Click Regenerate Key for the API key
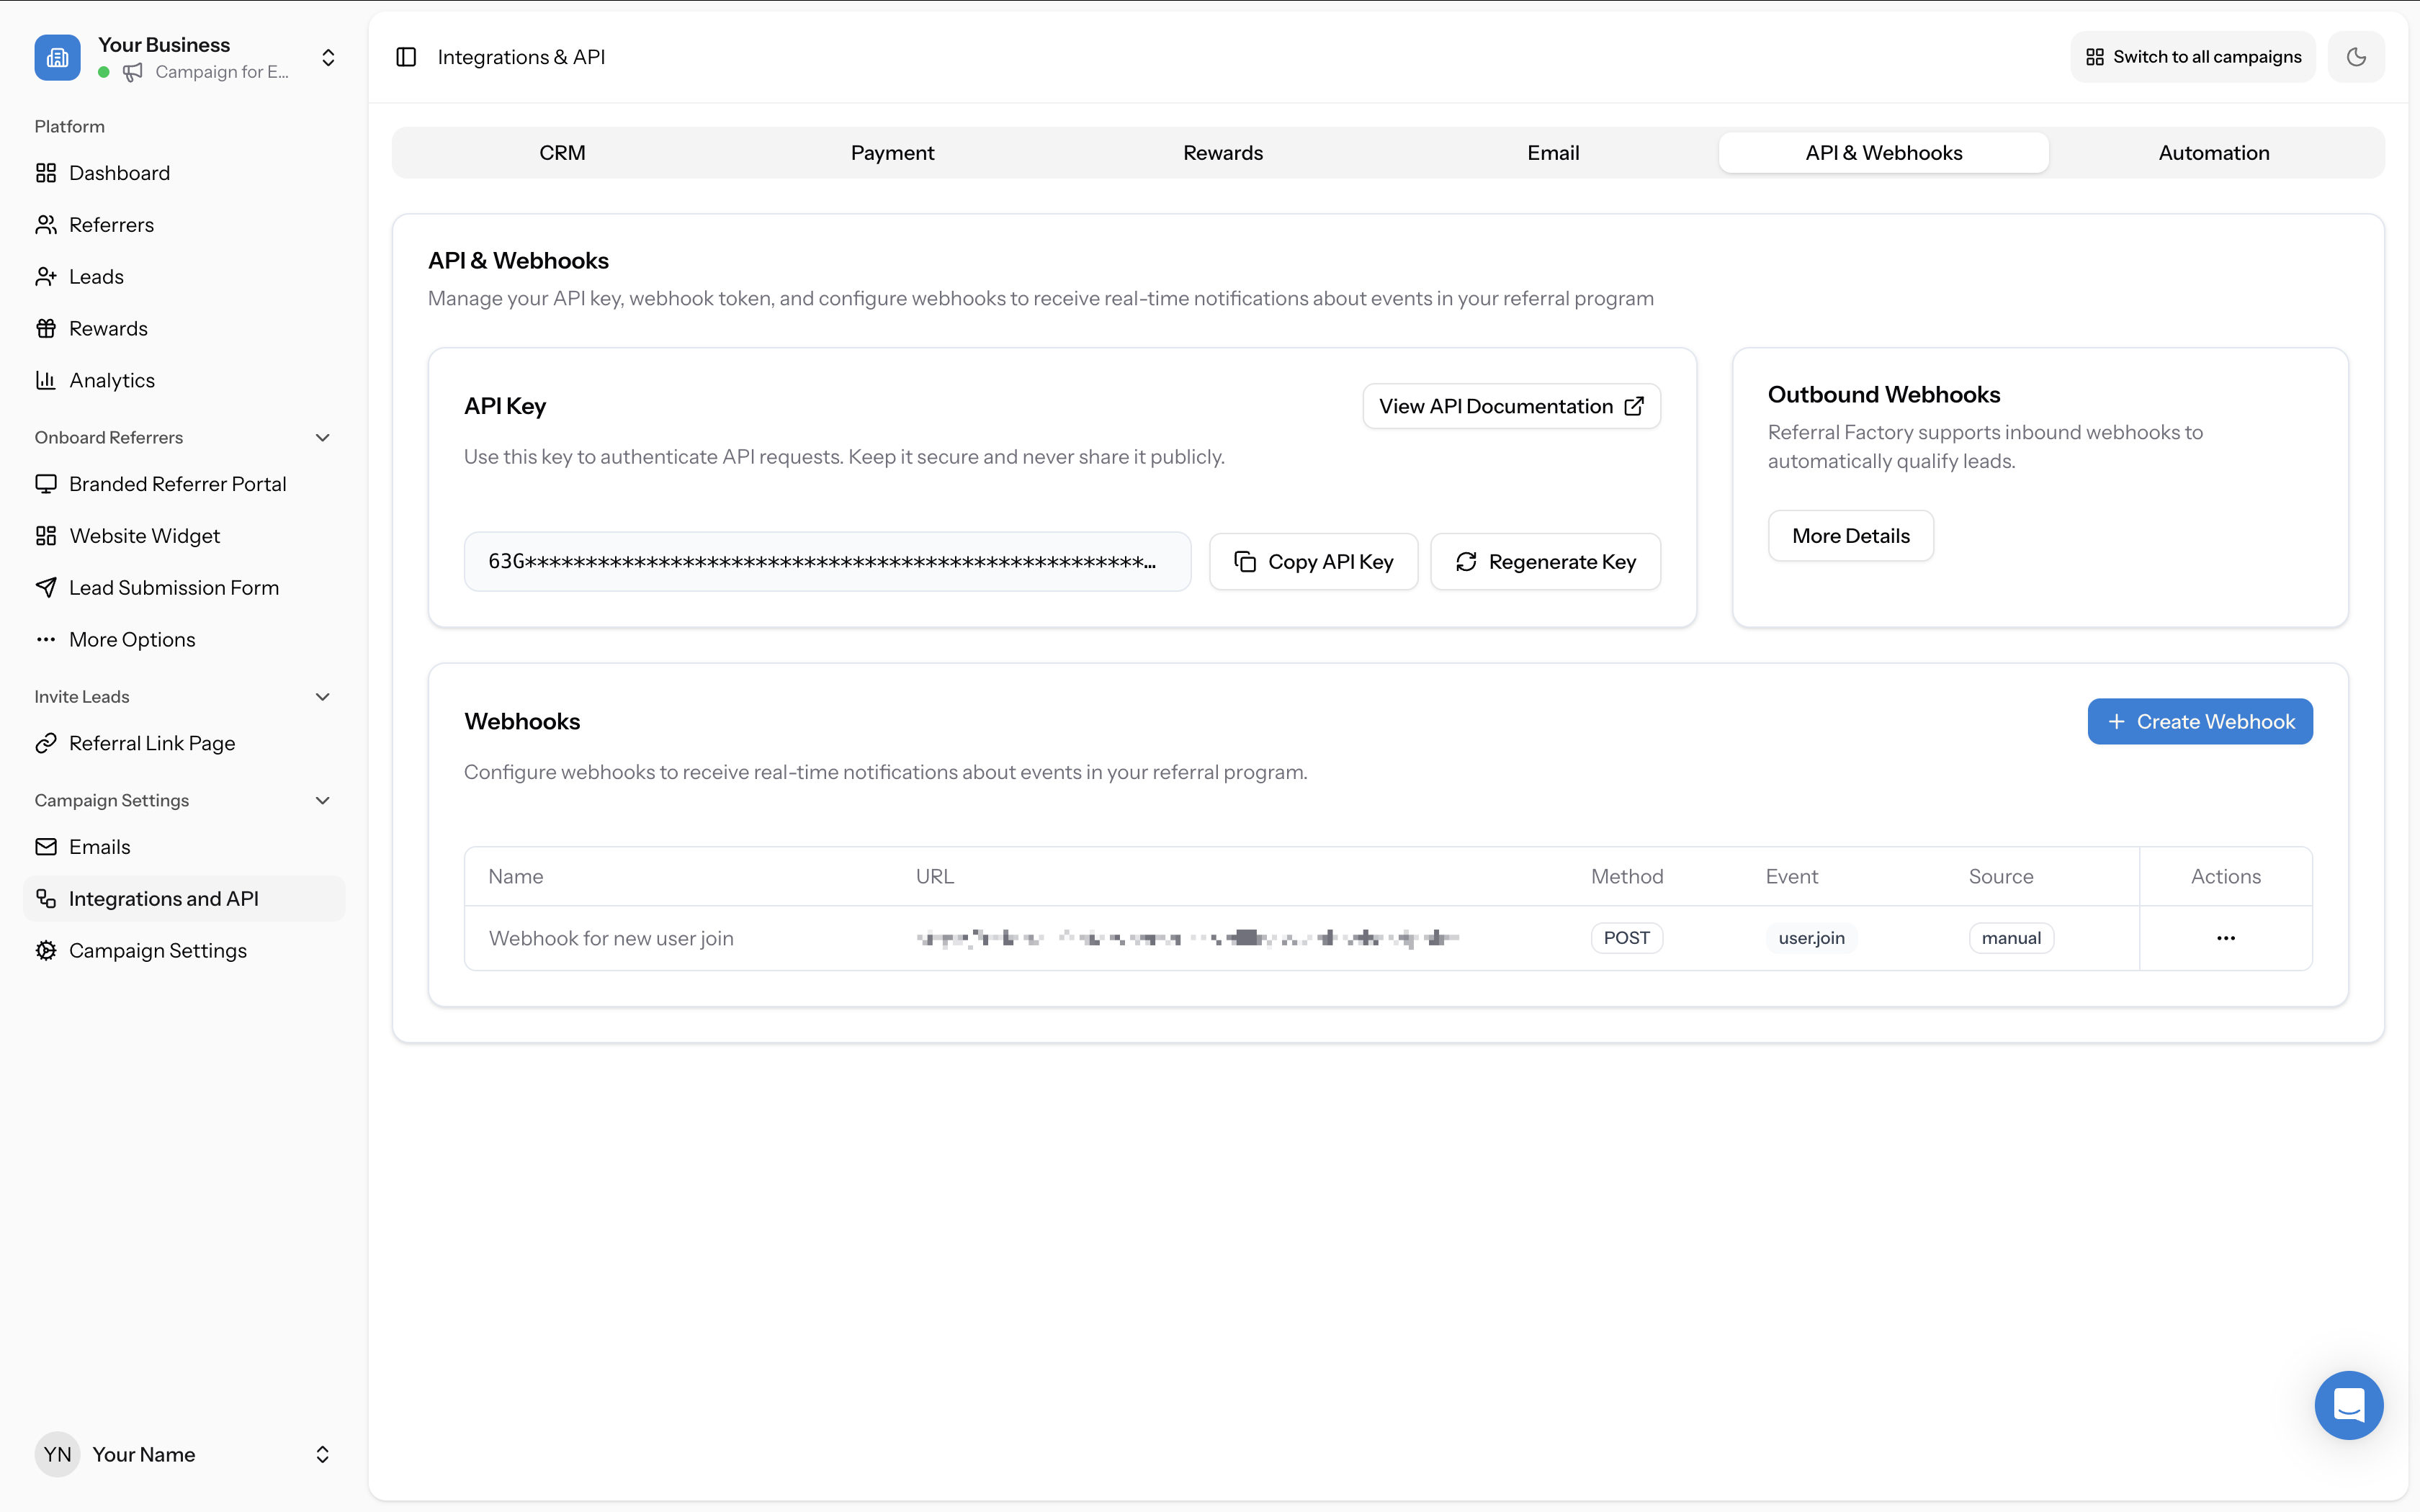The image size is (2420, 1512). pos(1545,561)
